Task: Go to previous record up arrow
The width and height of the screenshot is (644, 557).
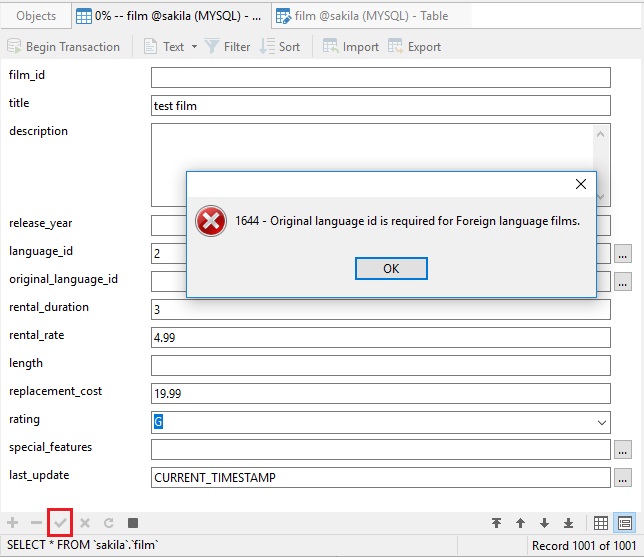Action: [520, 523]
